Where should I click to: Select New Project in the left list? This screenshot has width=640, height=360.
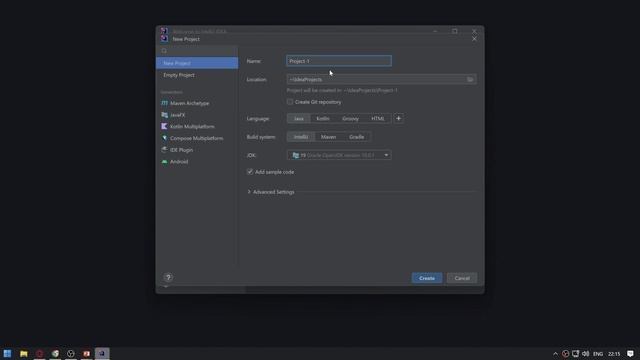pyautogui.click(x=197, y=63)
